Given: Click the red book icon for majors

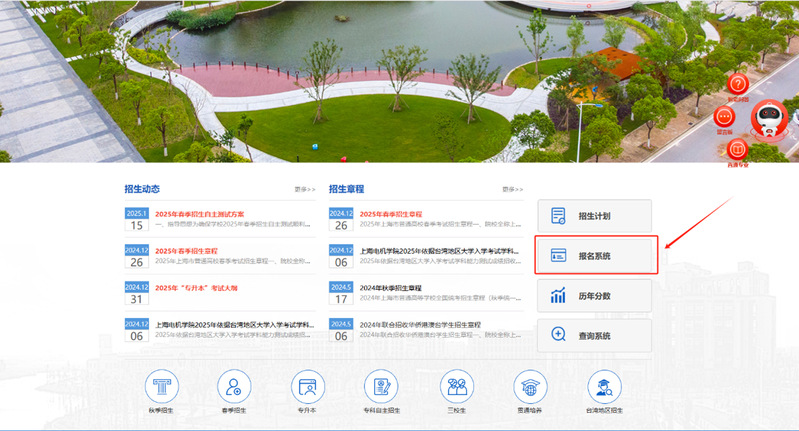Looking at the screenshot, I should 738,149.
